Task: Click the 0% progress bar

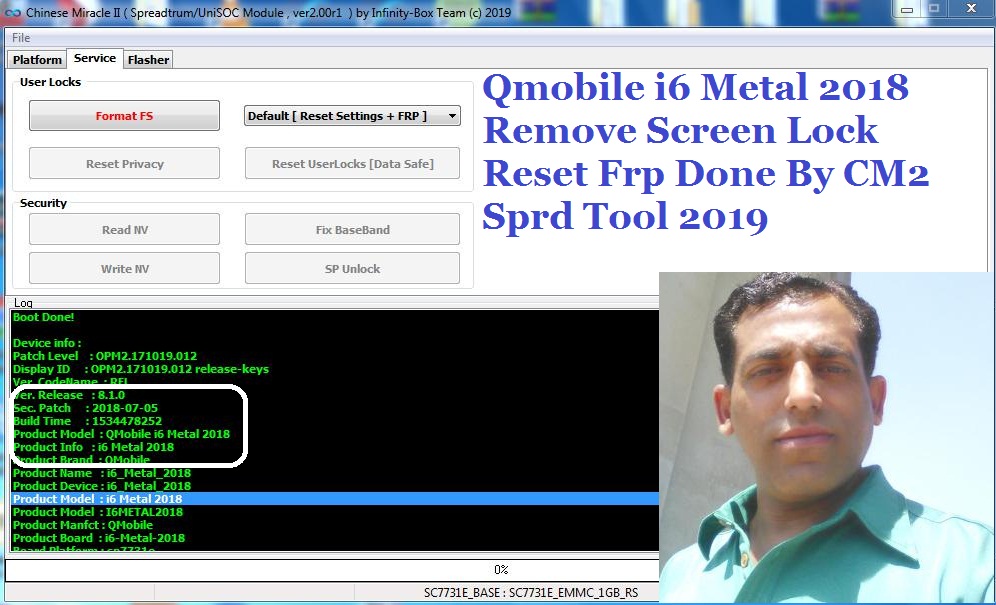Action: 332,570
